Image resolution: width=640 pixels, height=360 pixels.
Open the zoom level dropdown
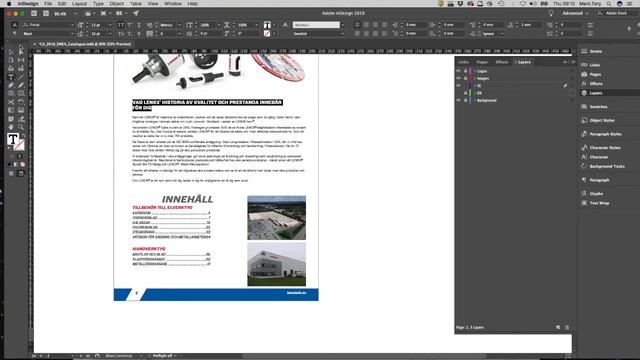click(x=76, y=13)
